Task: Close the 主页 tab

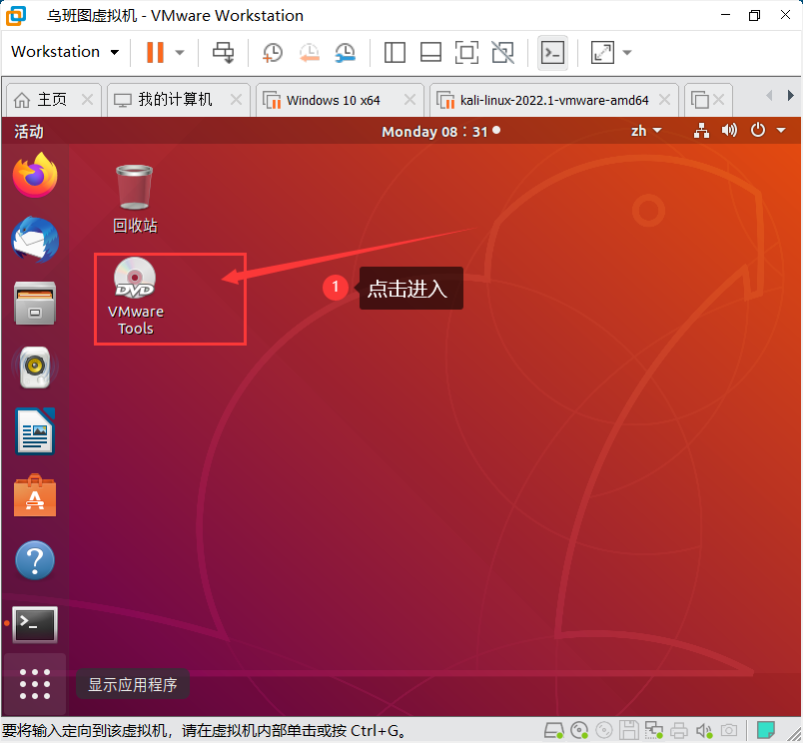Action: 88,99
